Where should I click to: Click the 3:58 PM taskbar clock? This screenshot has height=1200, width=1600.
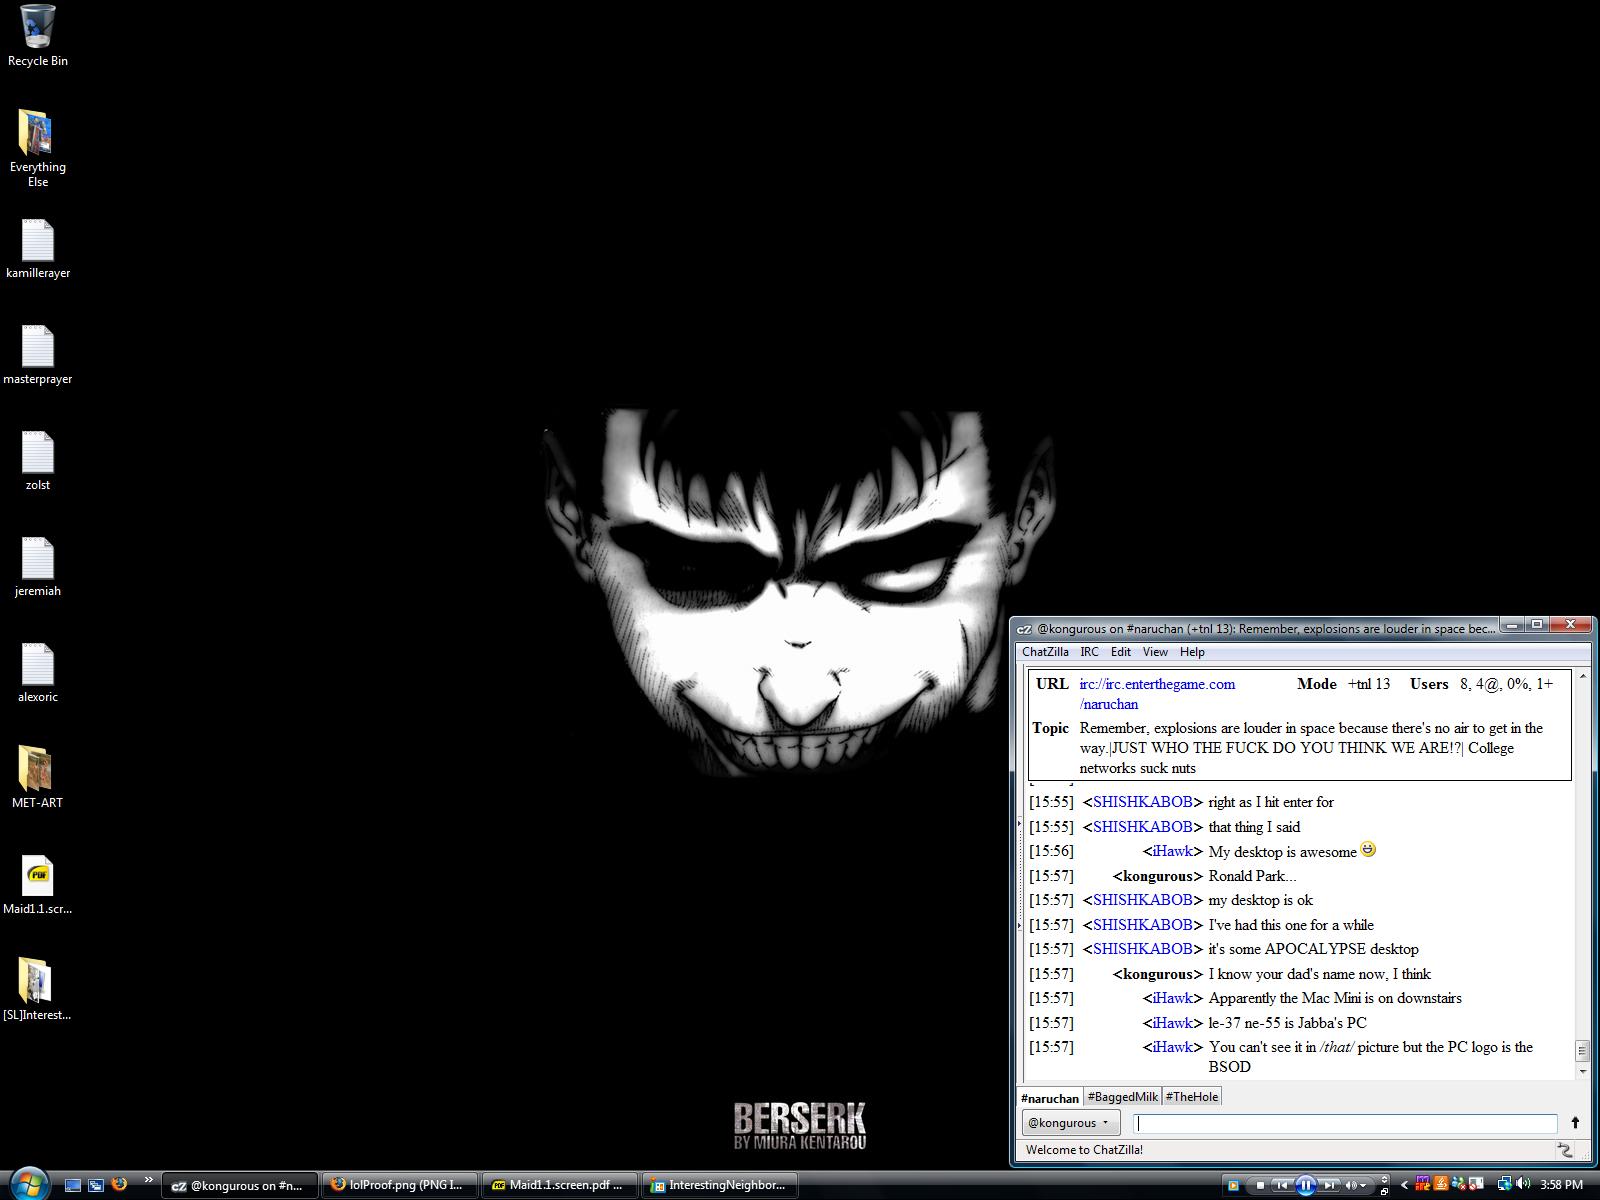(x=1561, y=1185)
